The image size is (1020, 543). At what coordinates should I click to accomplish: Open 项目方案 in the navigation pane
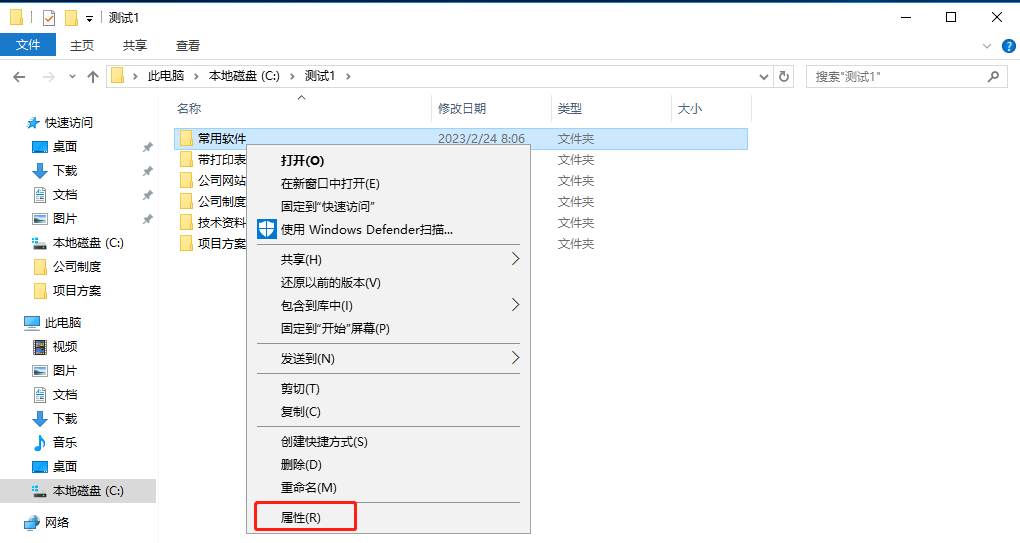click(77, 291)
